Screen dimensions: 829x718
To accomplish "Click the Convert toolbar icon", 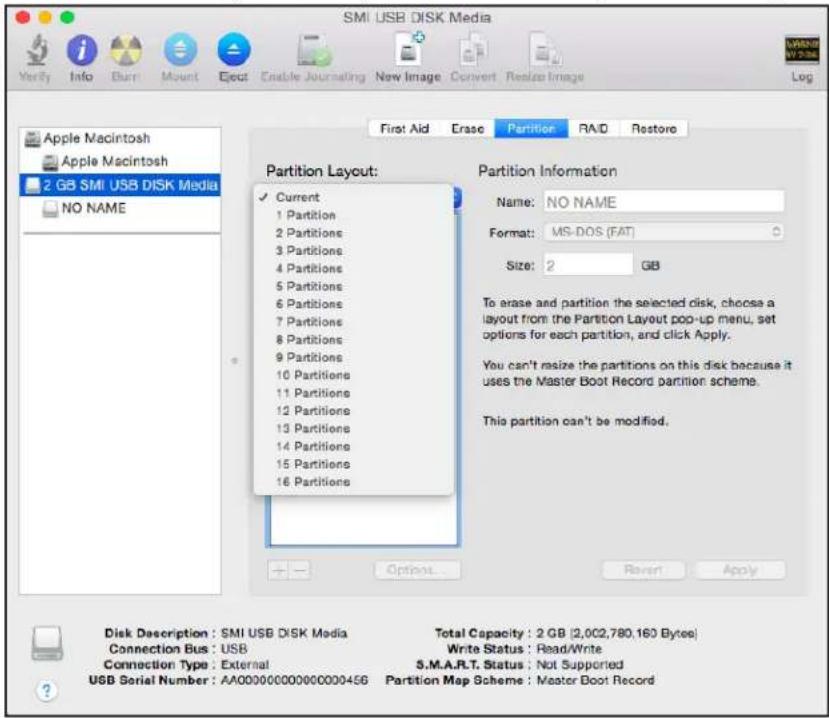I will click(x=473, y=50).
